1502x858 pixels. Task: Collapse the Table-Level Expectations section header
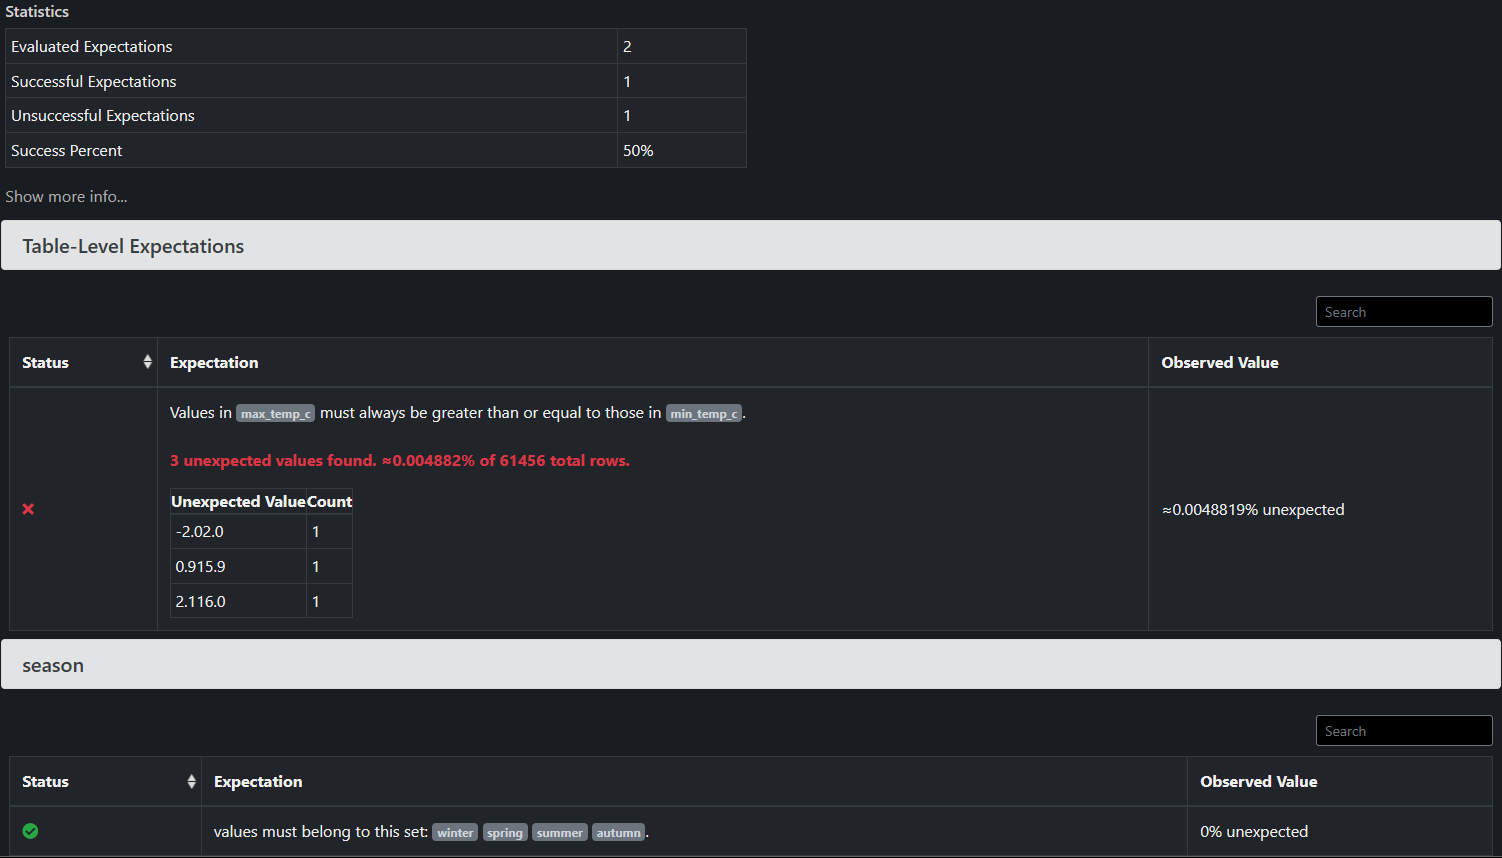coord(751,245)
